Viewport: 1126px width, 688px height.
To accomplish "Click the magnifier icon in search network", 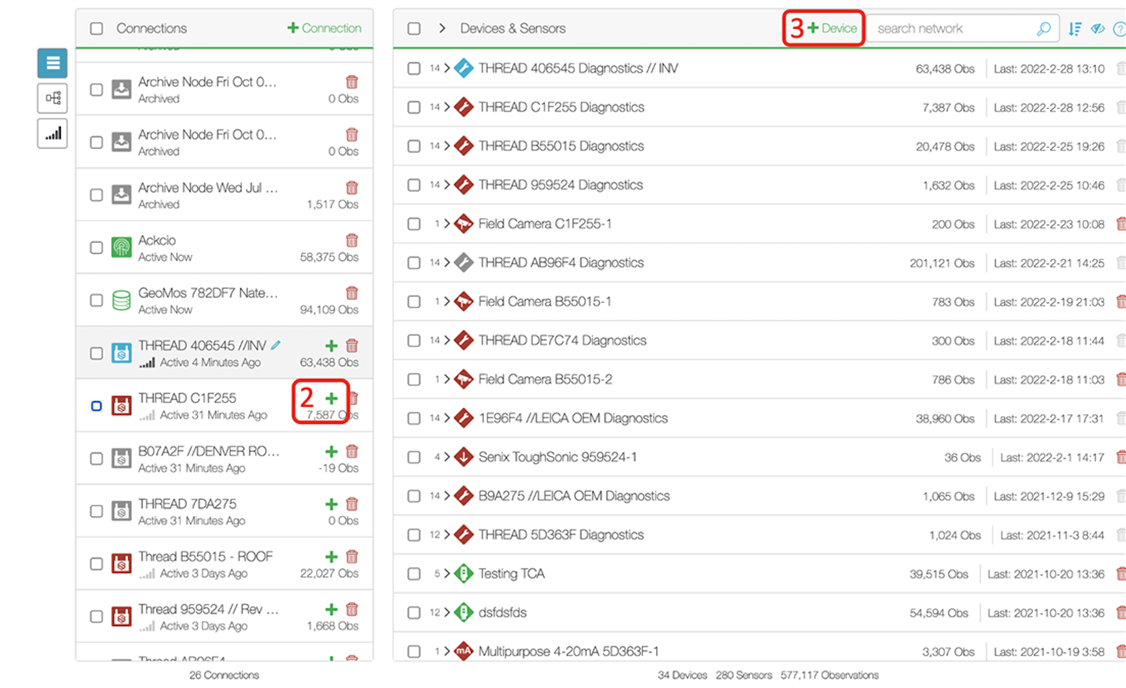I will (x=1044, y=29).
